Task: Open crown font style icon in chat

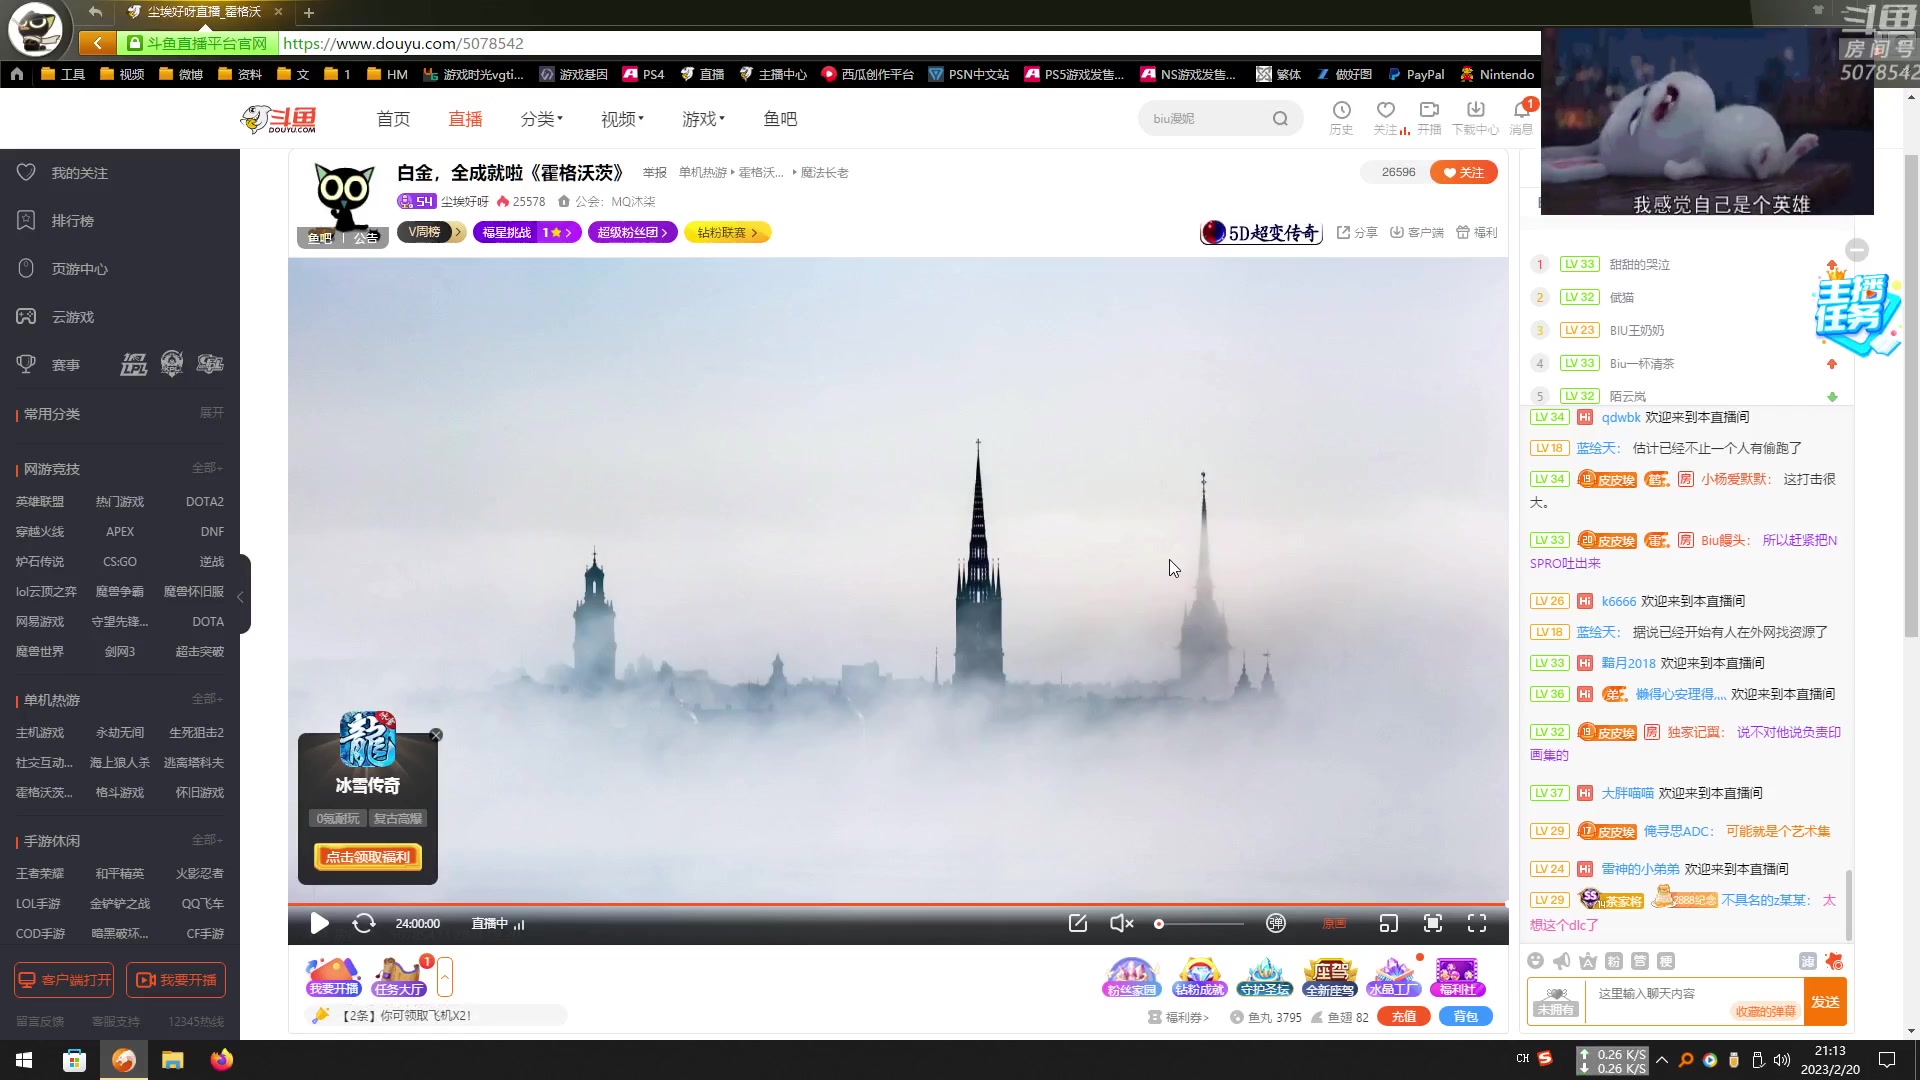Action: (x=1588, y=961)
